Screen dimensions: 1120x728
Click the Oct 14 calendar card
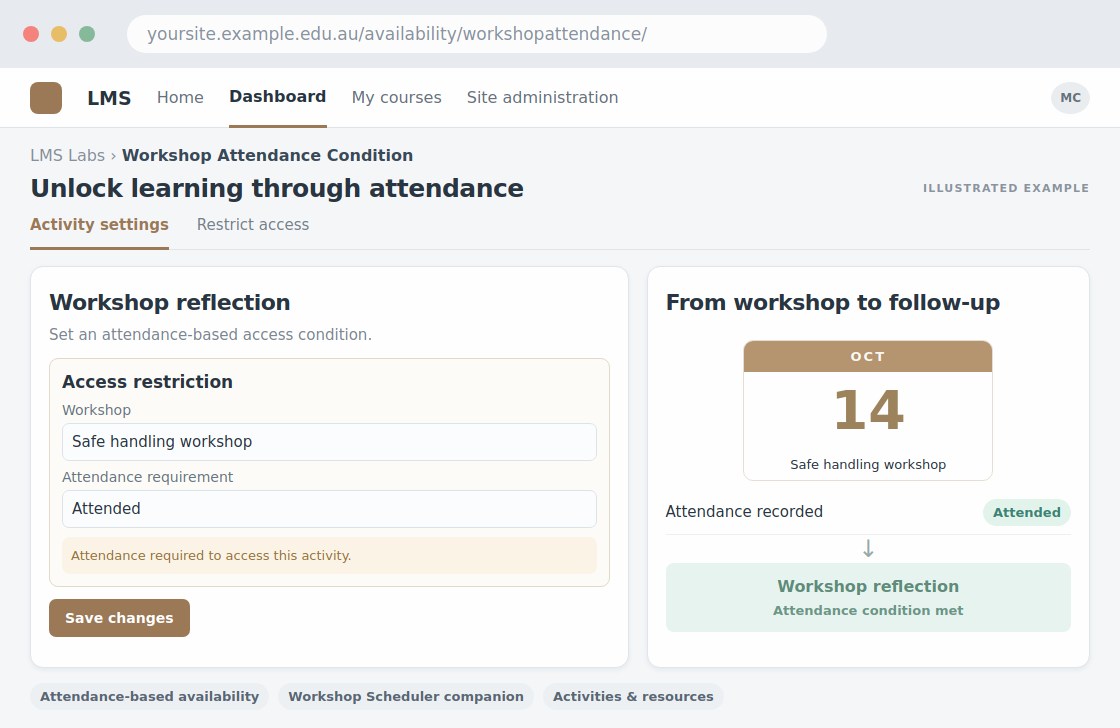tap(868, 411)
